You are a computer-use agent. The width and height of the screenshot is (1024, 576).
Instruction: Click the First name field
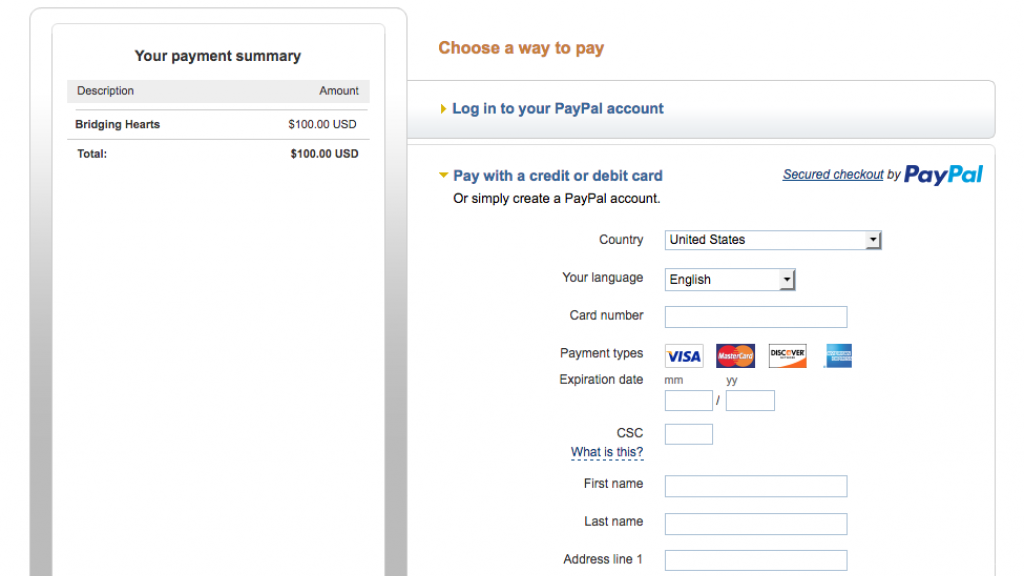pyautogui.click(x=756, y=486)
